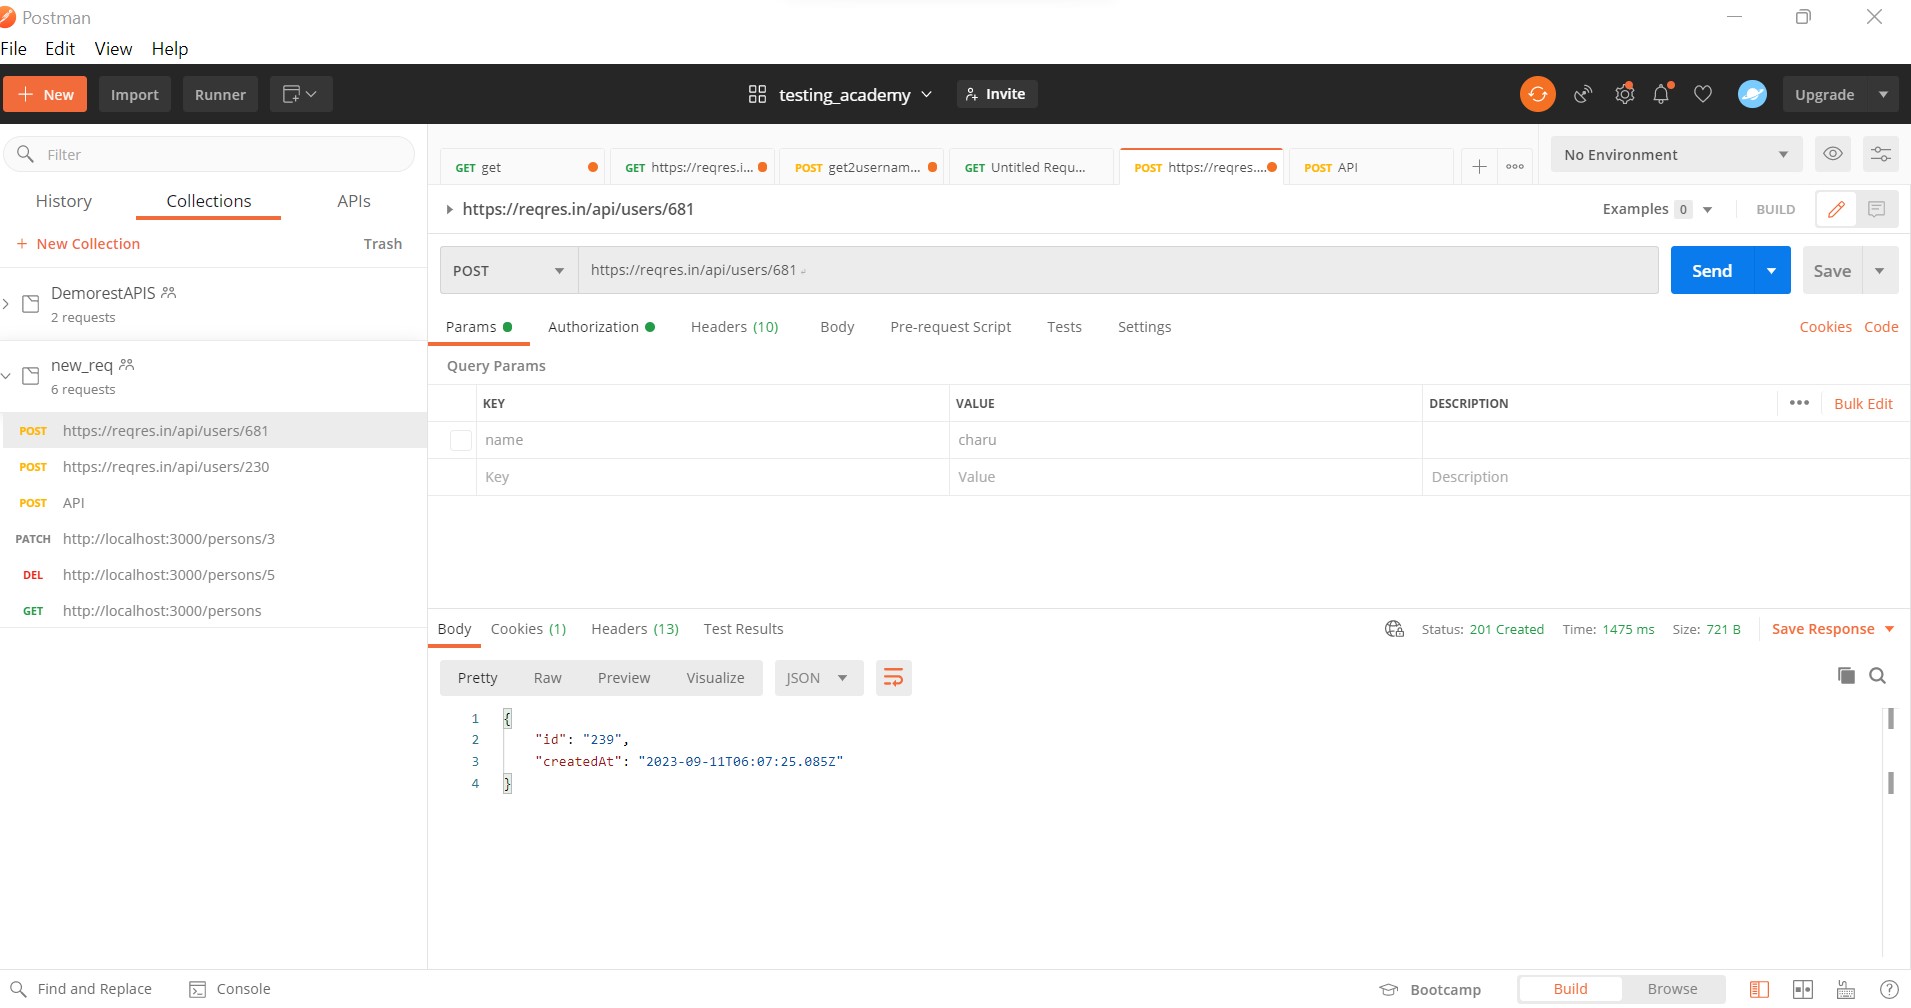Open the request Body tab
1911x1008 pixels.
[x=837, y=327]
